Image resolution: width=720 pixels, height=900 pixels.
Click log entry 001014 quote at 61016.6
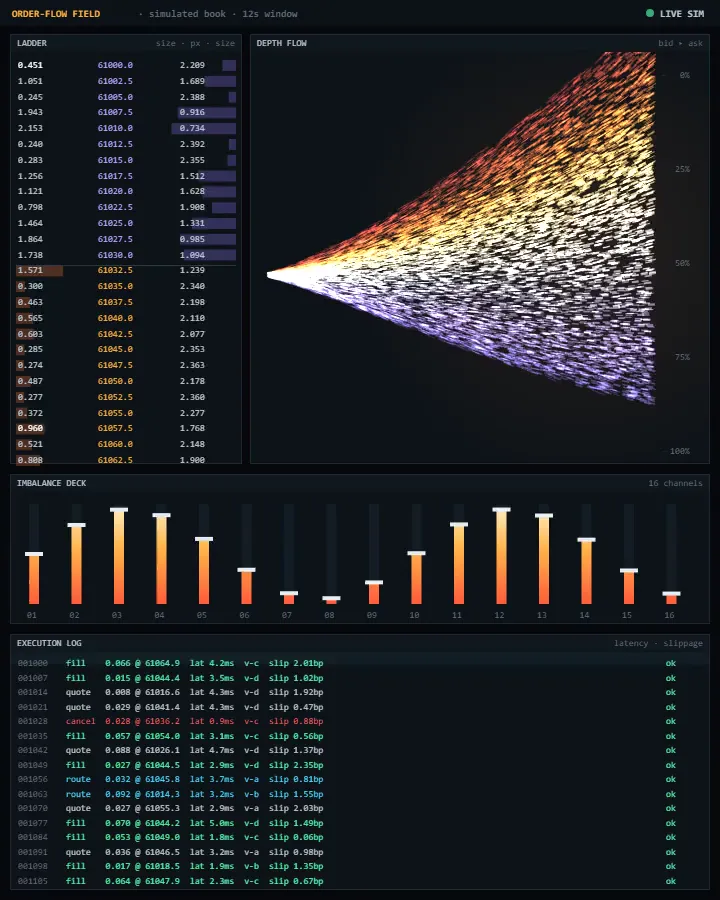(362, 692)
